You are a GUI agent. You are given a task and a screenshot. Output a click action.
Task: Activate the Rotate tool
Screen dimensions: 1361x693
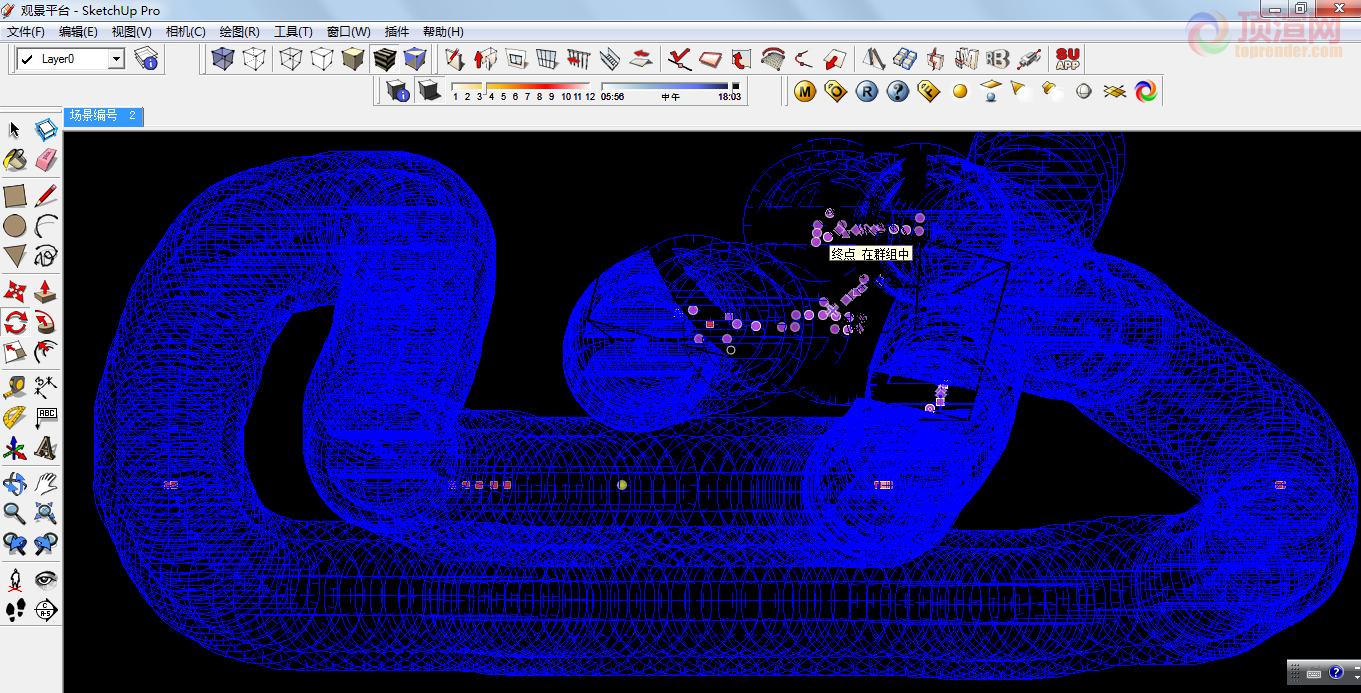tap(15, 322)
